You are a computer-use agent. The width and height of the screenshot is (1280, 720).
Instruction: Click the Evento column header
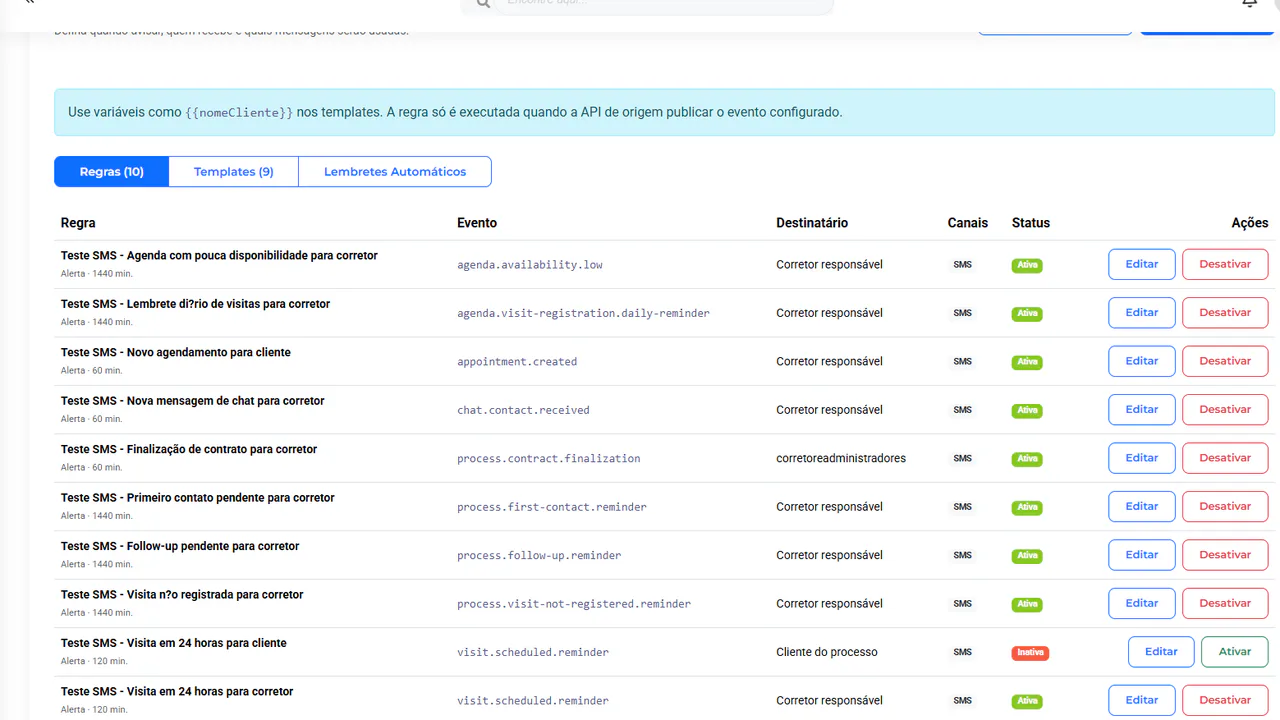[477, 223]
